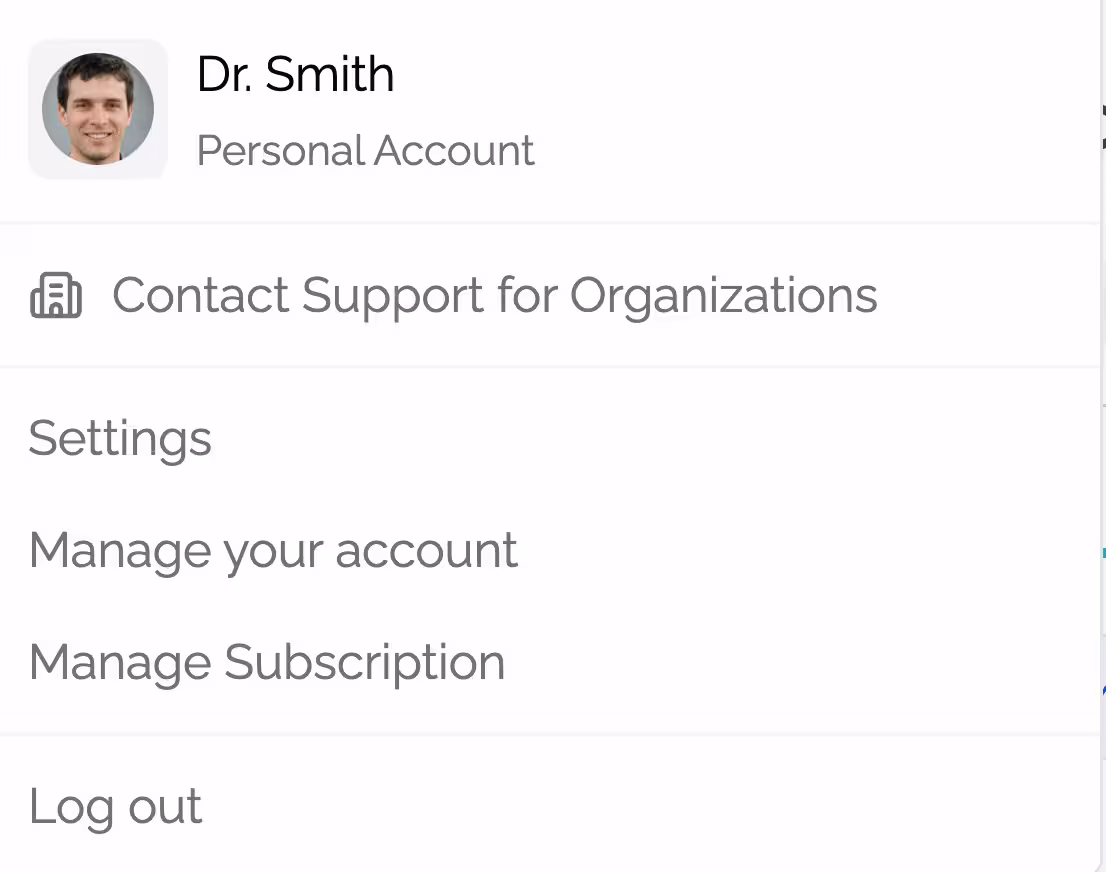Viewport: 1106px width, 872px height.
Task: Log out of the account
Action: point(115,806)
